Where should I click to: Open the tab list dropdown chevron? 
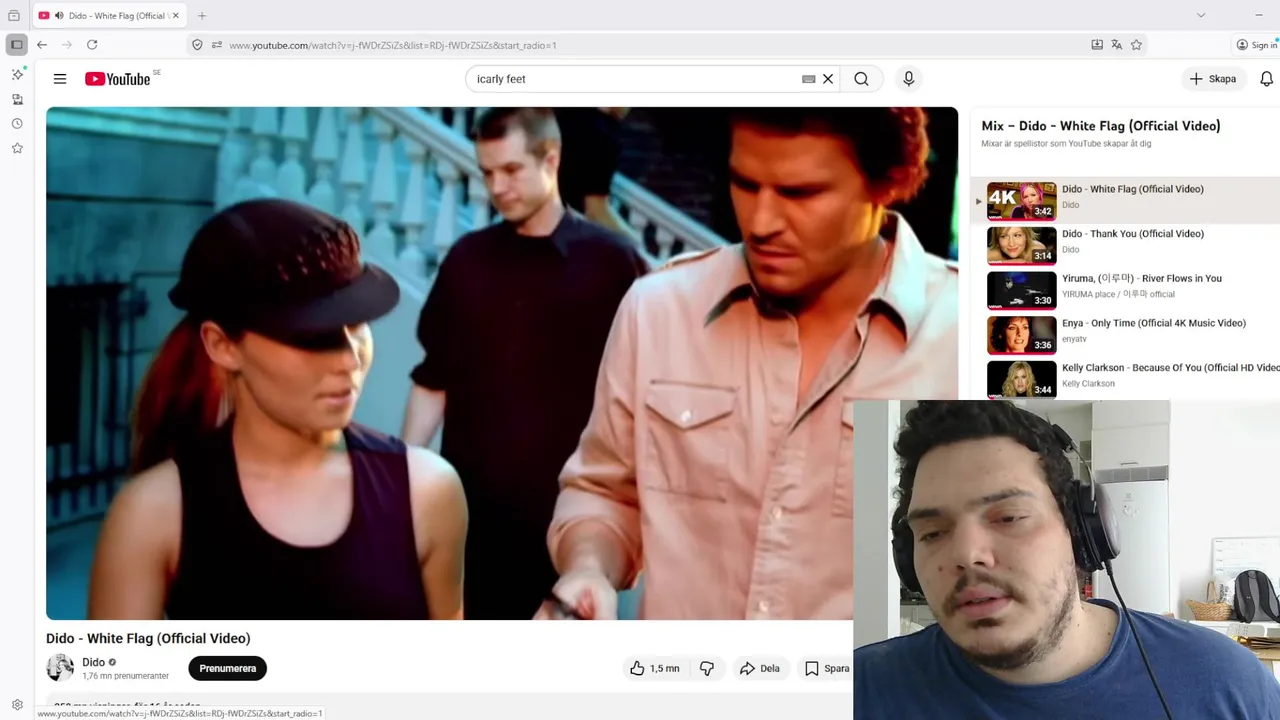[x=1201, y=15]
